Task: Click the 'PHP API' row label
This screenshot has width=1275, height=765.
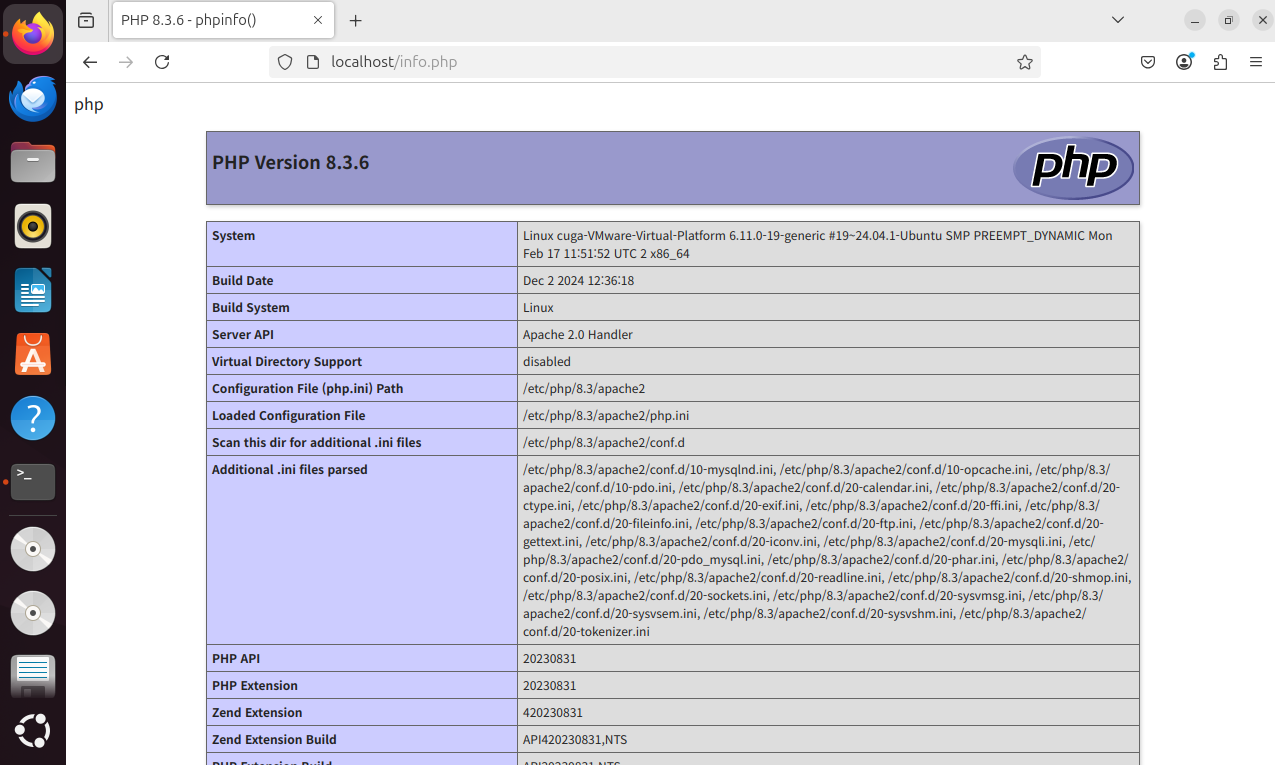Action: click(x=236, y=659)
